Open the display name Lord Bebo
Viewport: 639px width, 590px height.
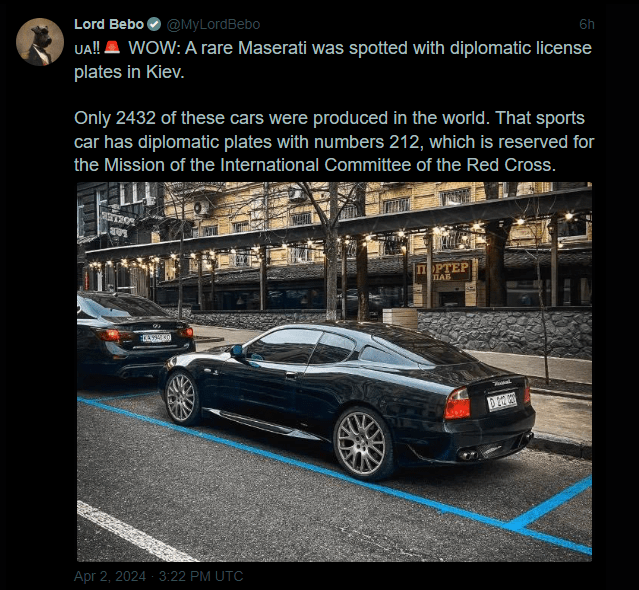click(x=109, y=24)
